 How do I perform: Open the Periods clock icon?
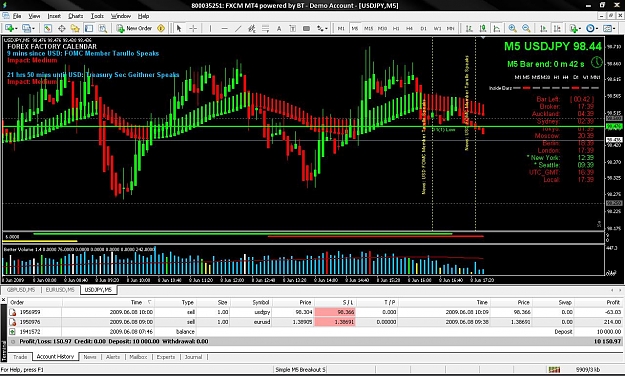[590, 28]
